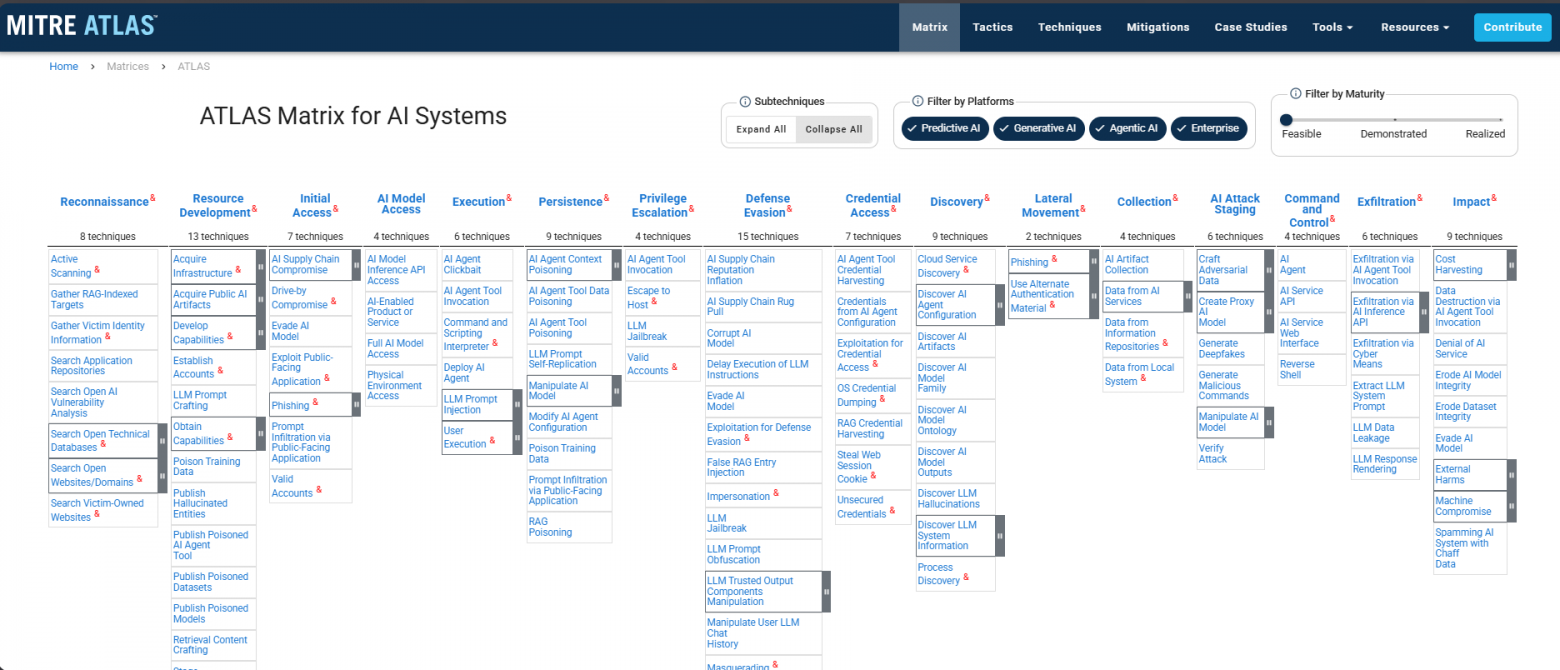
Task: Toggle the Agentic AI platform filter
Action: click(x=1128, y=128)
